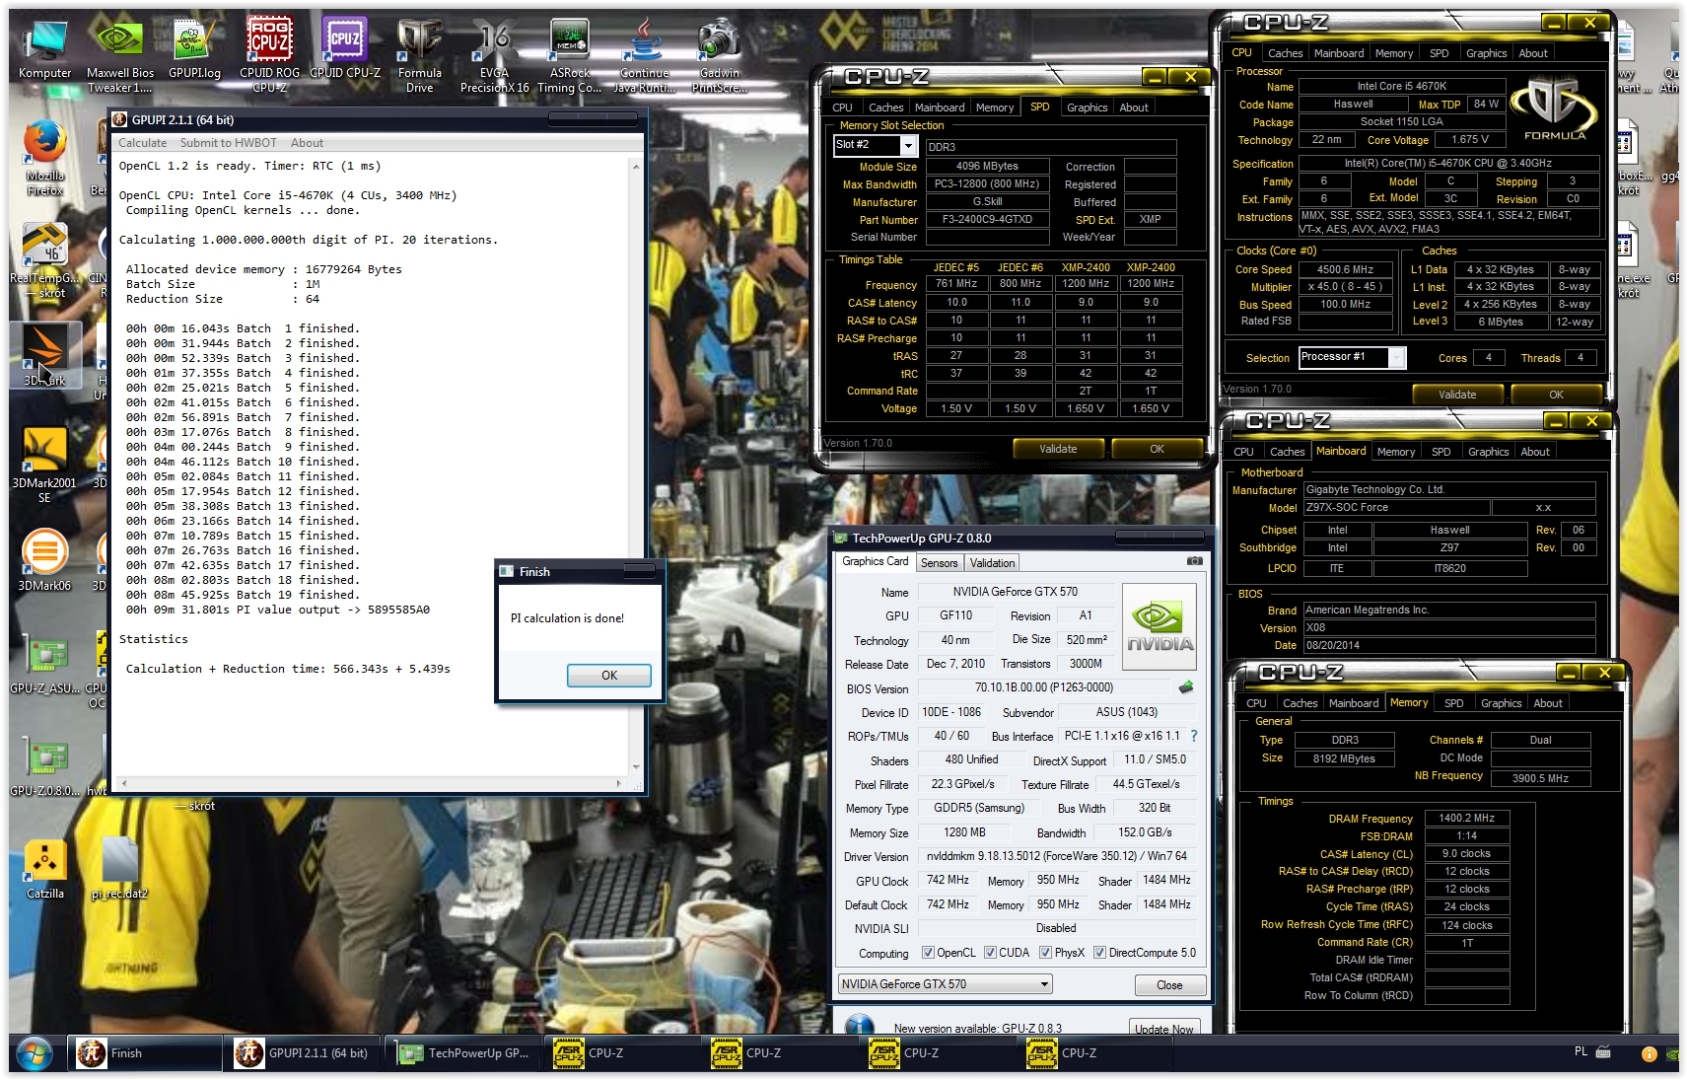Image resolution: width=1687 pixels, height=1080 pixels.
Task: Launch 3DMark2001 SE desktop icon
Action: tap(44, 465)
